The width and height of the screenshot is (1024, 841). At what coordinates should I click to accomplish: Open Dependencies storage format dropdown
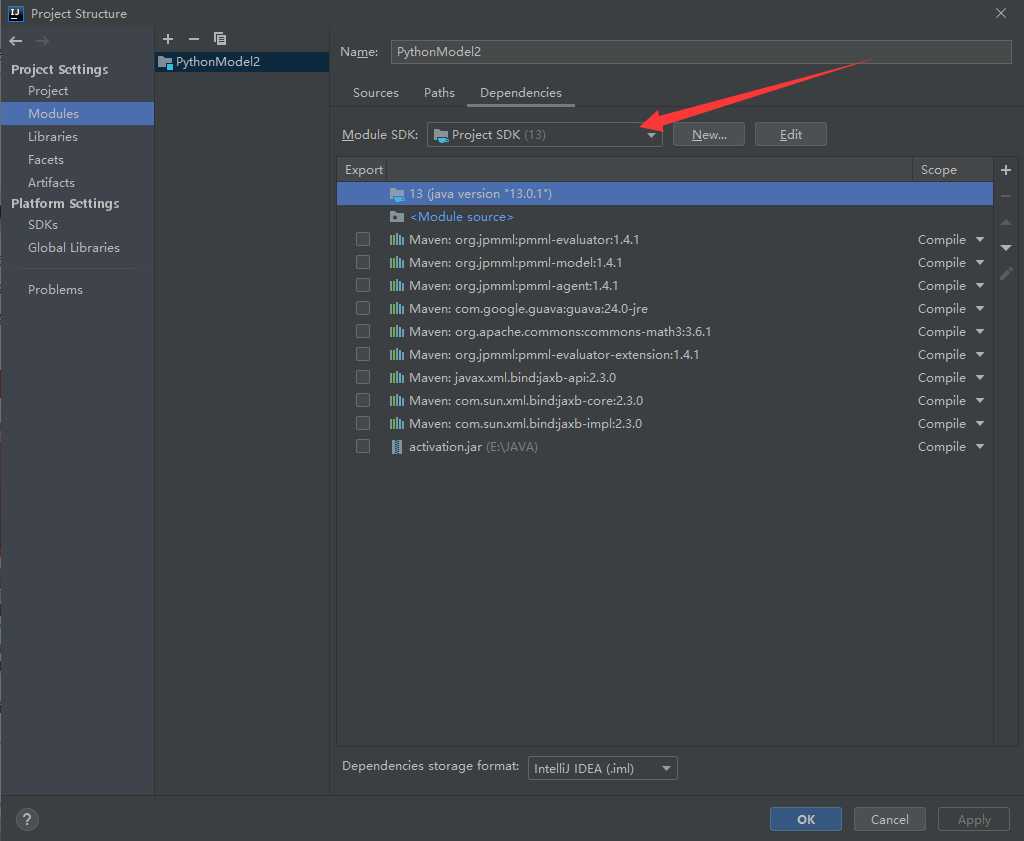point(602,769)
